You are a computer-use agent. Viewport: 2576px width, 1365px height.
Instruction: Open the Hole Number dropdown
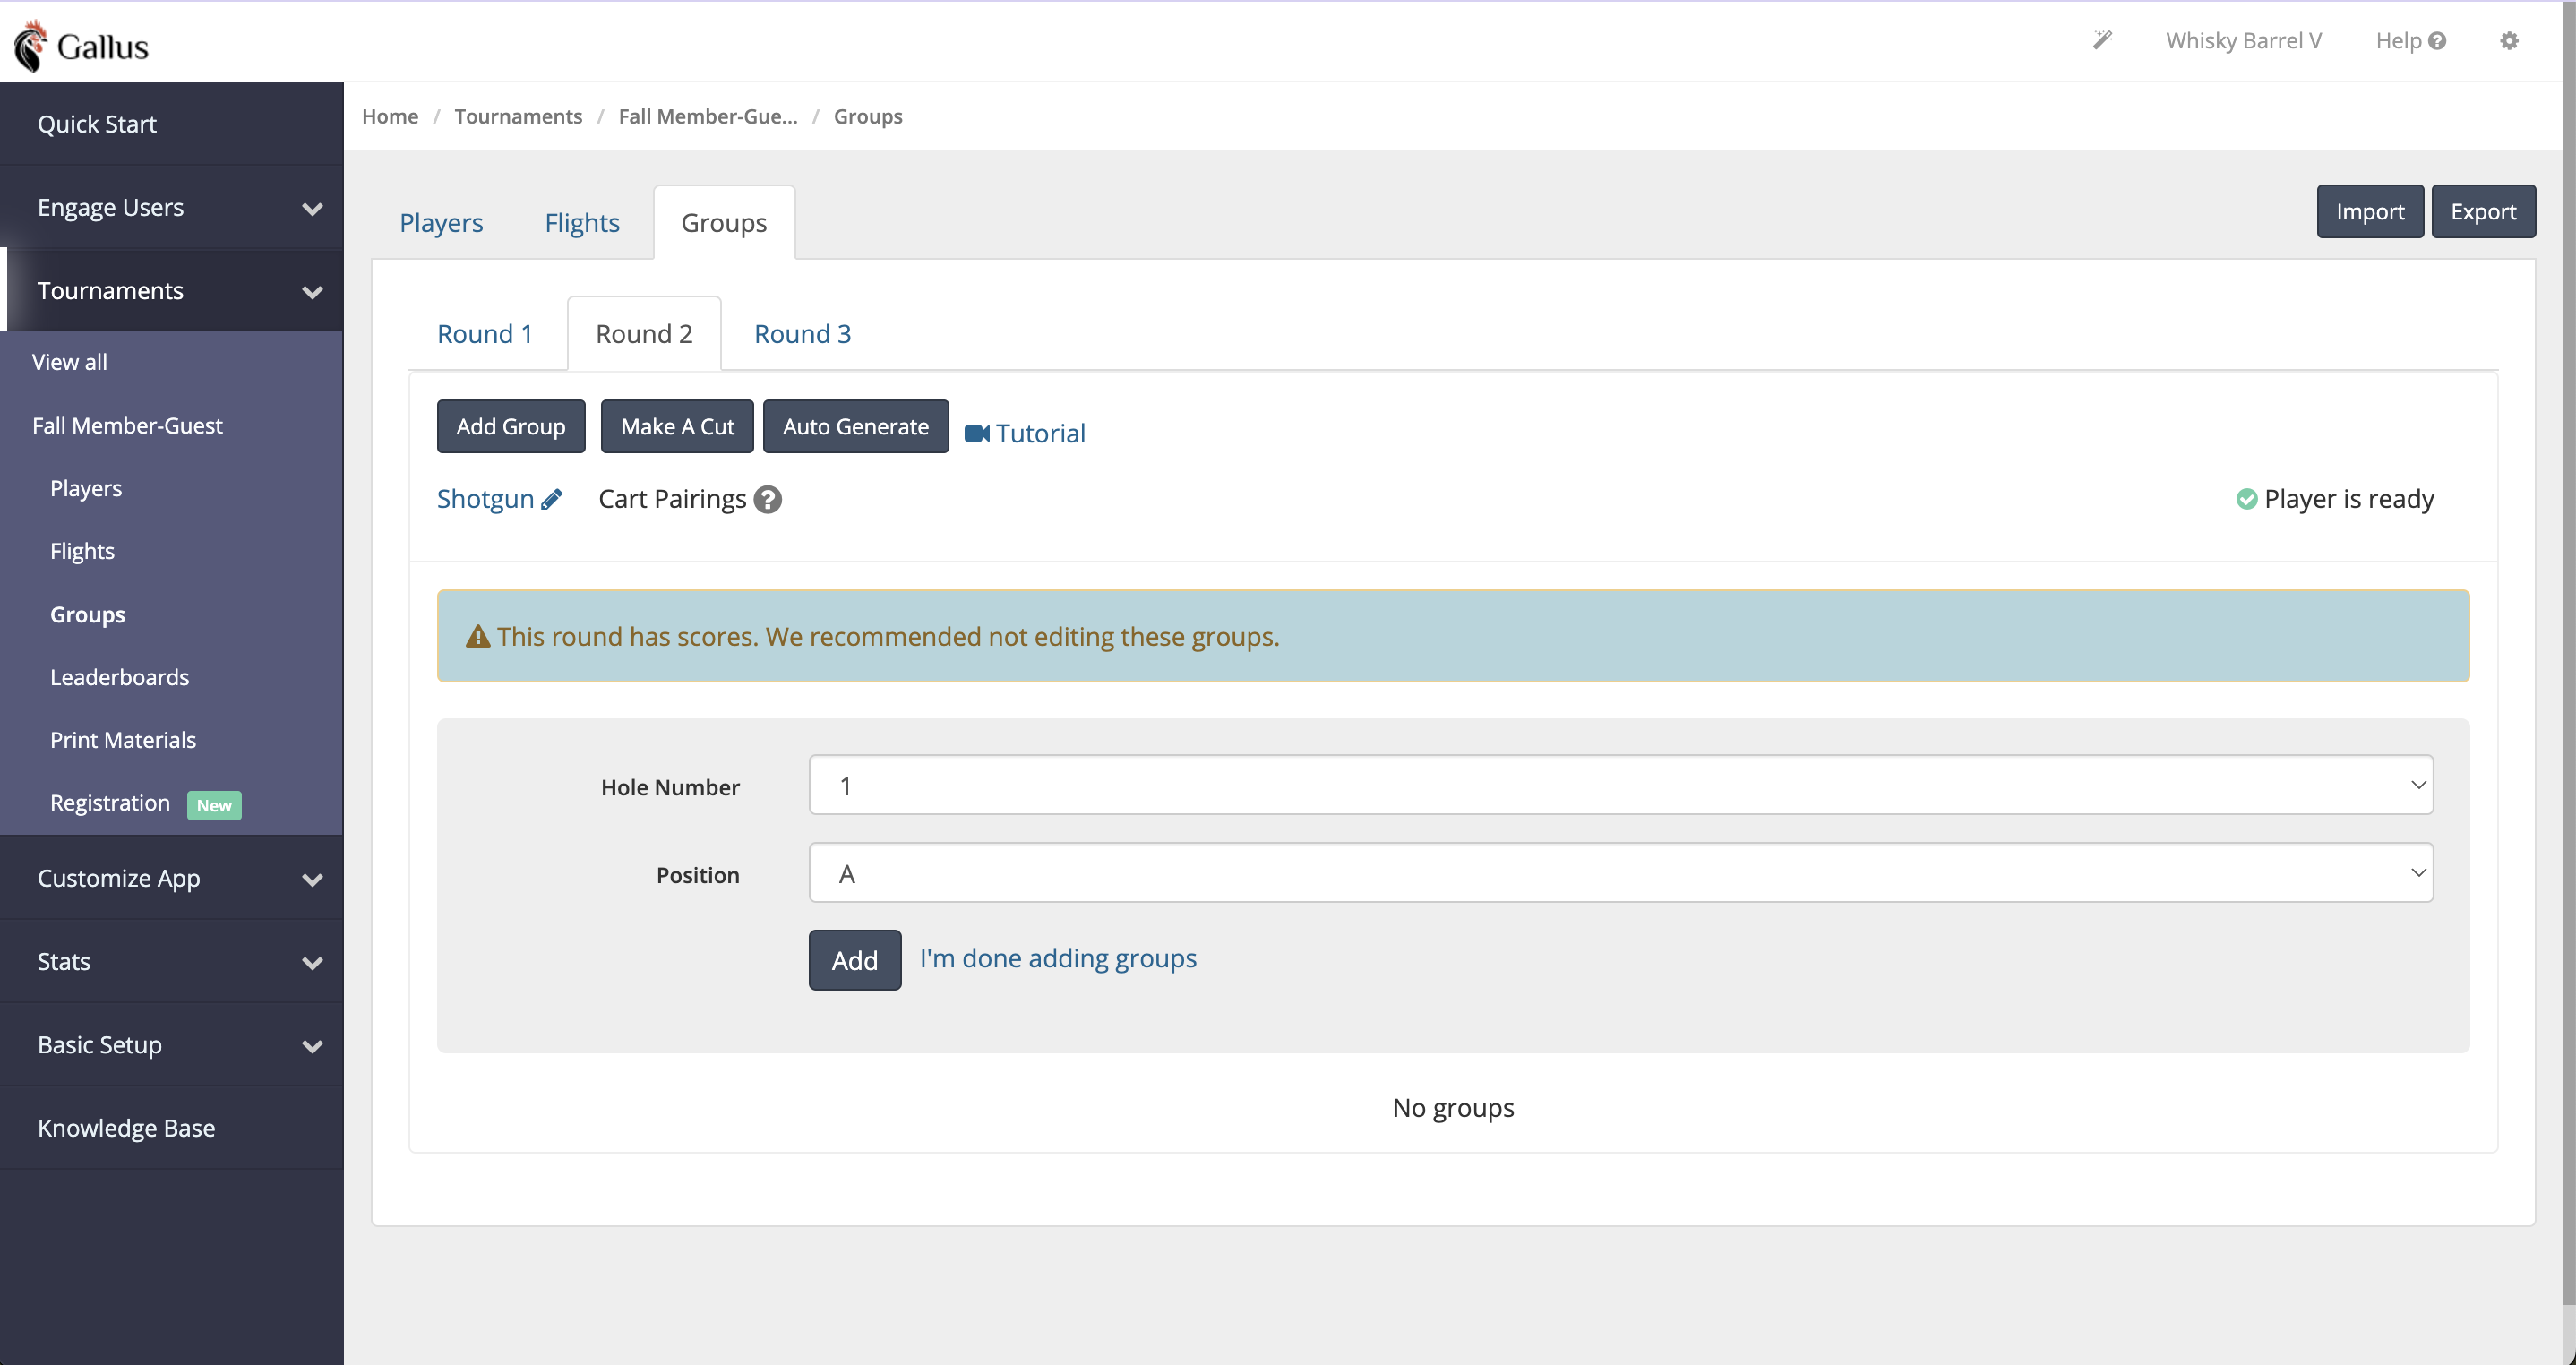tap(1621, 785)
